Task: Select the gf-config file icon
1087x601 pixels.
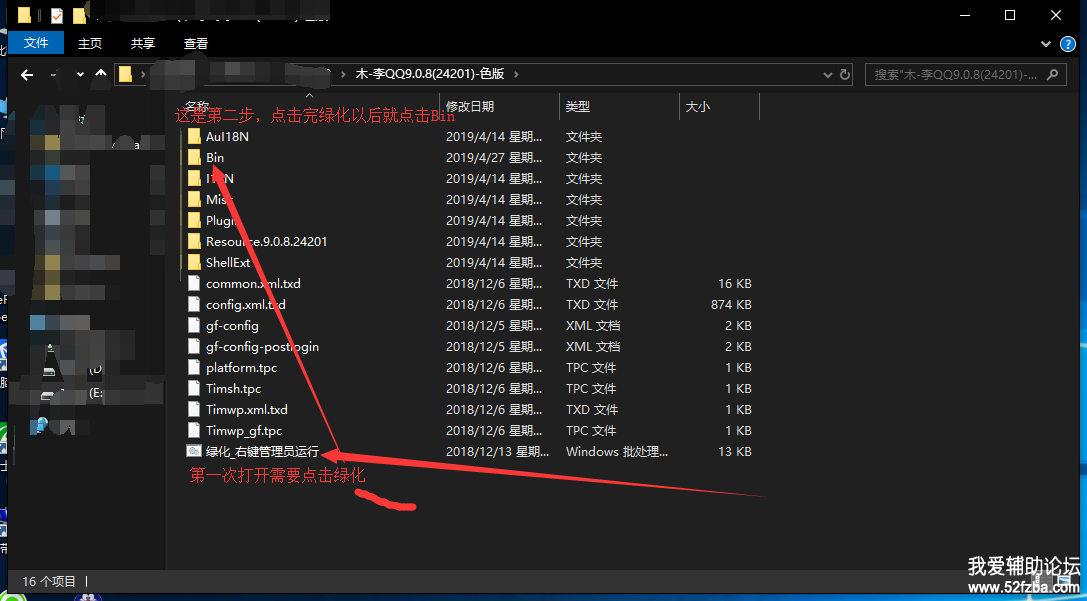Action: tap(194, 326)
